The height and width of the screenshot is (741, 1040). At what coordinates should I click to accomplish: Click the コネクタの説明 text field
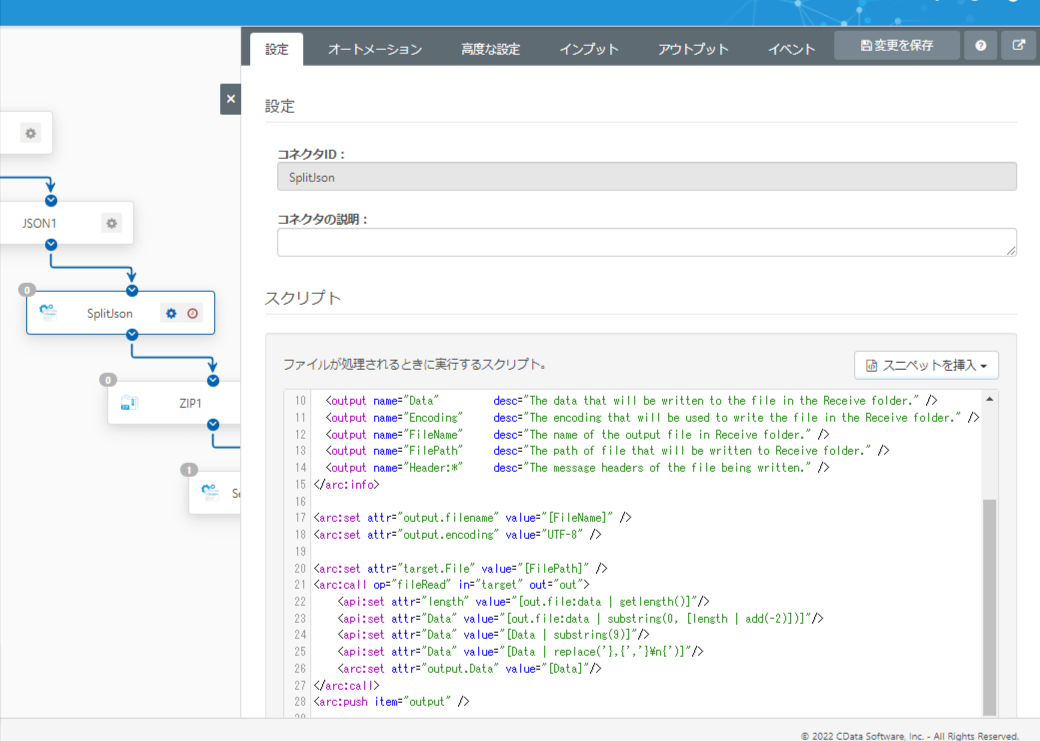point(646,242)
